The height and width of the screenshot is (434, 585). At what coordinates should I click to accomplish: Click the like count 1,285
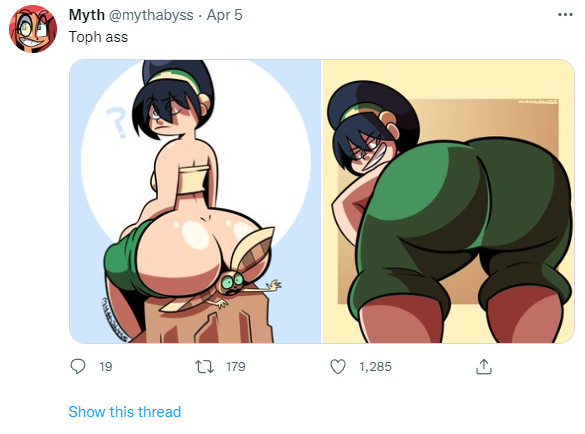375,367
